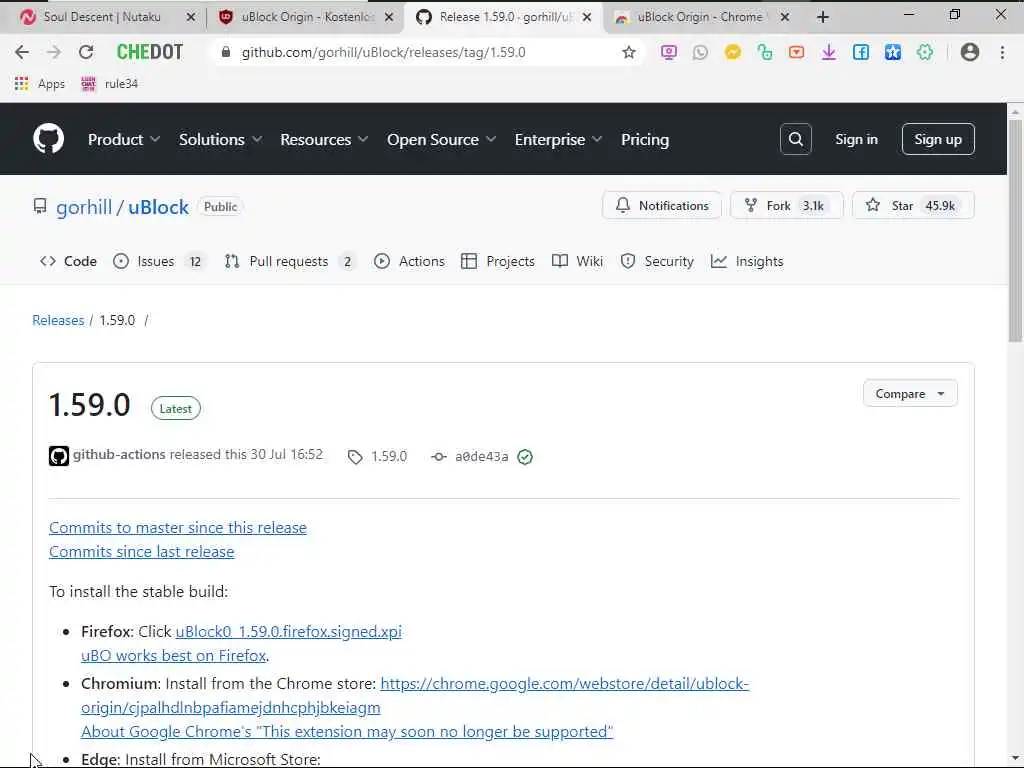Close the uBlock Origin Chrome tab
Viewport: 1024px width, 768px height.
(785, 17)
